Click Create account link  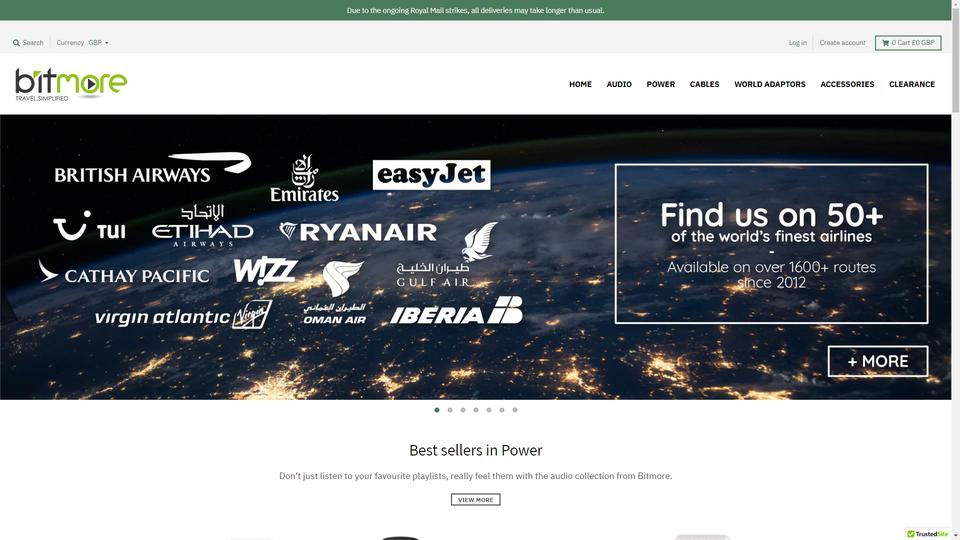tap(842, 43)
